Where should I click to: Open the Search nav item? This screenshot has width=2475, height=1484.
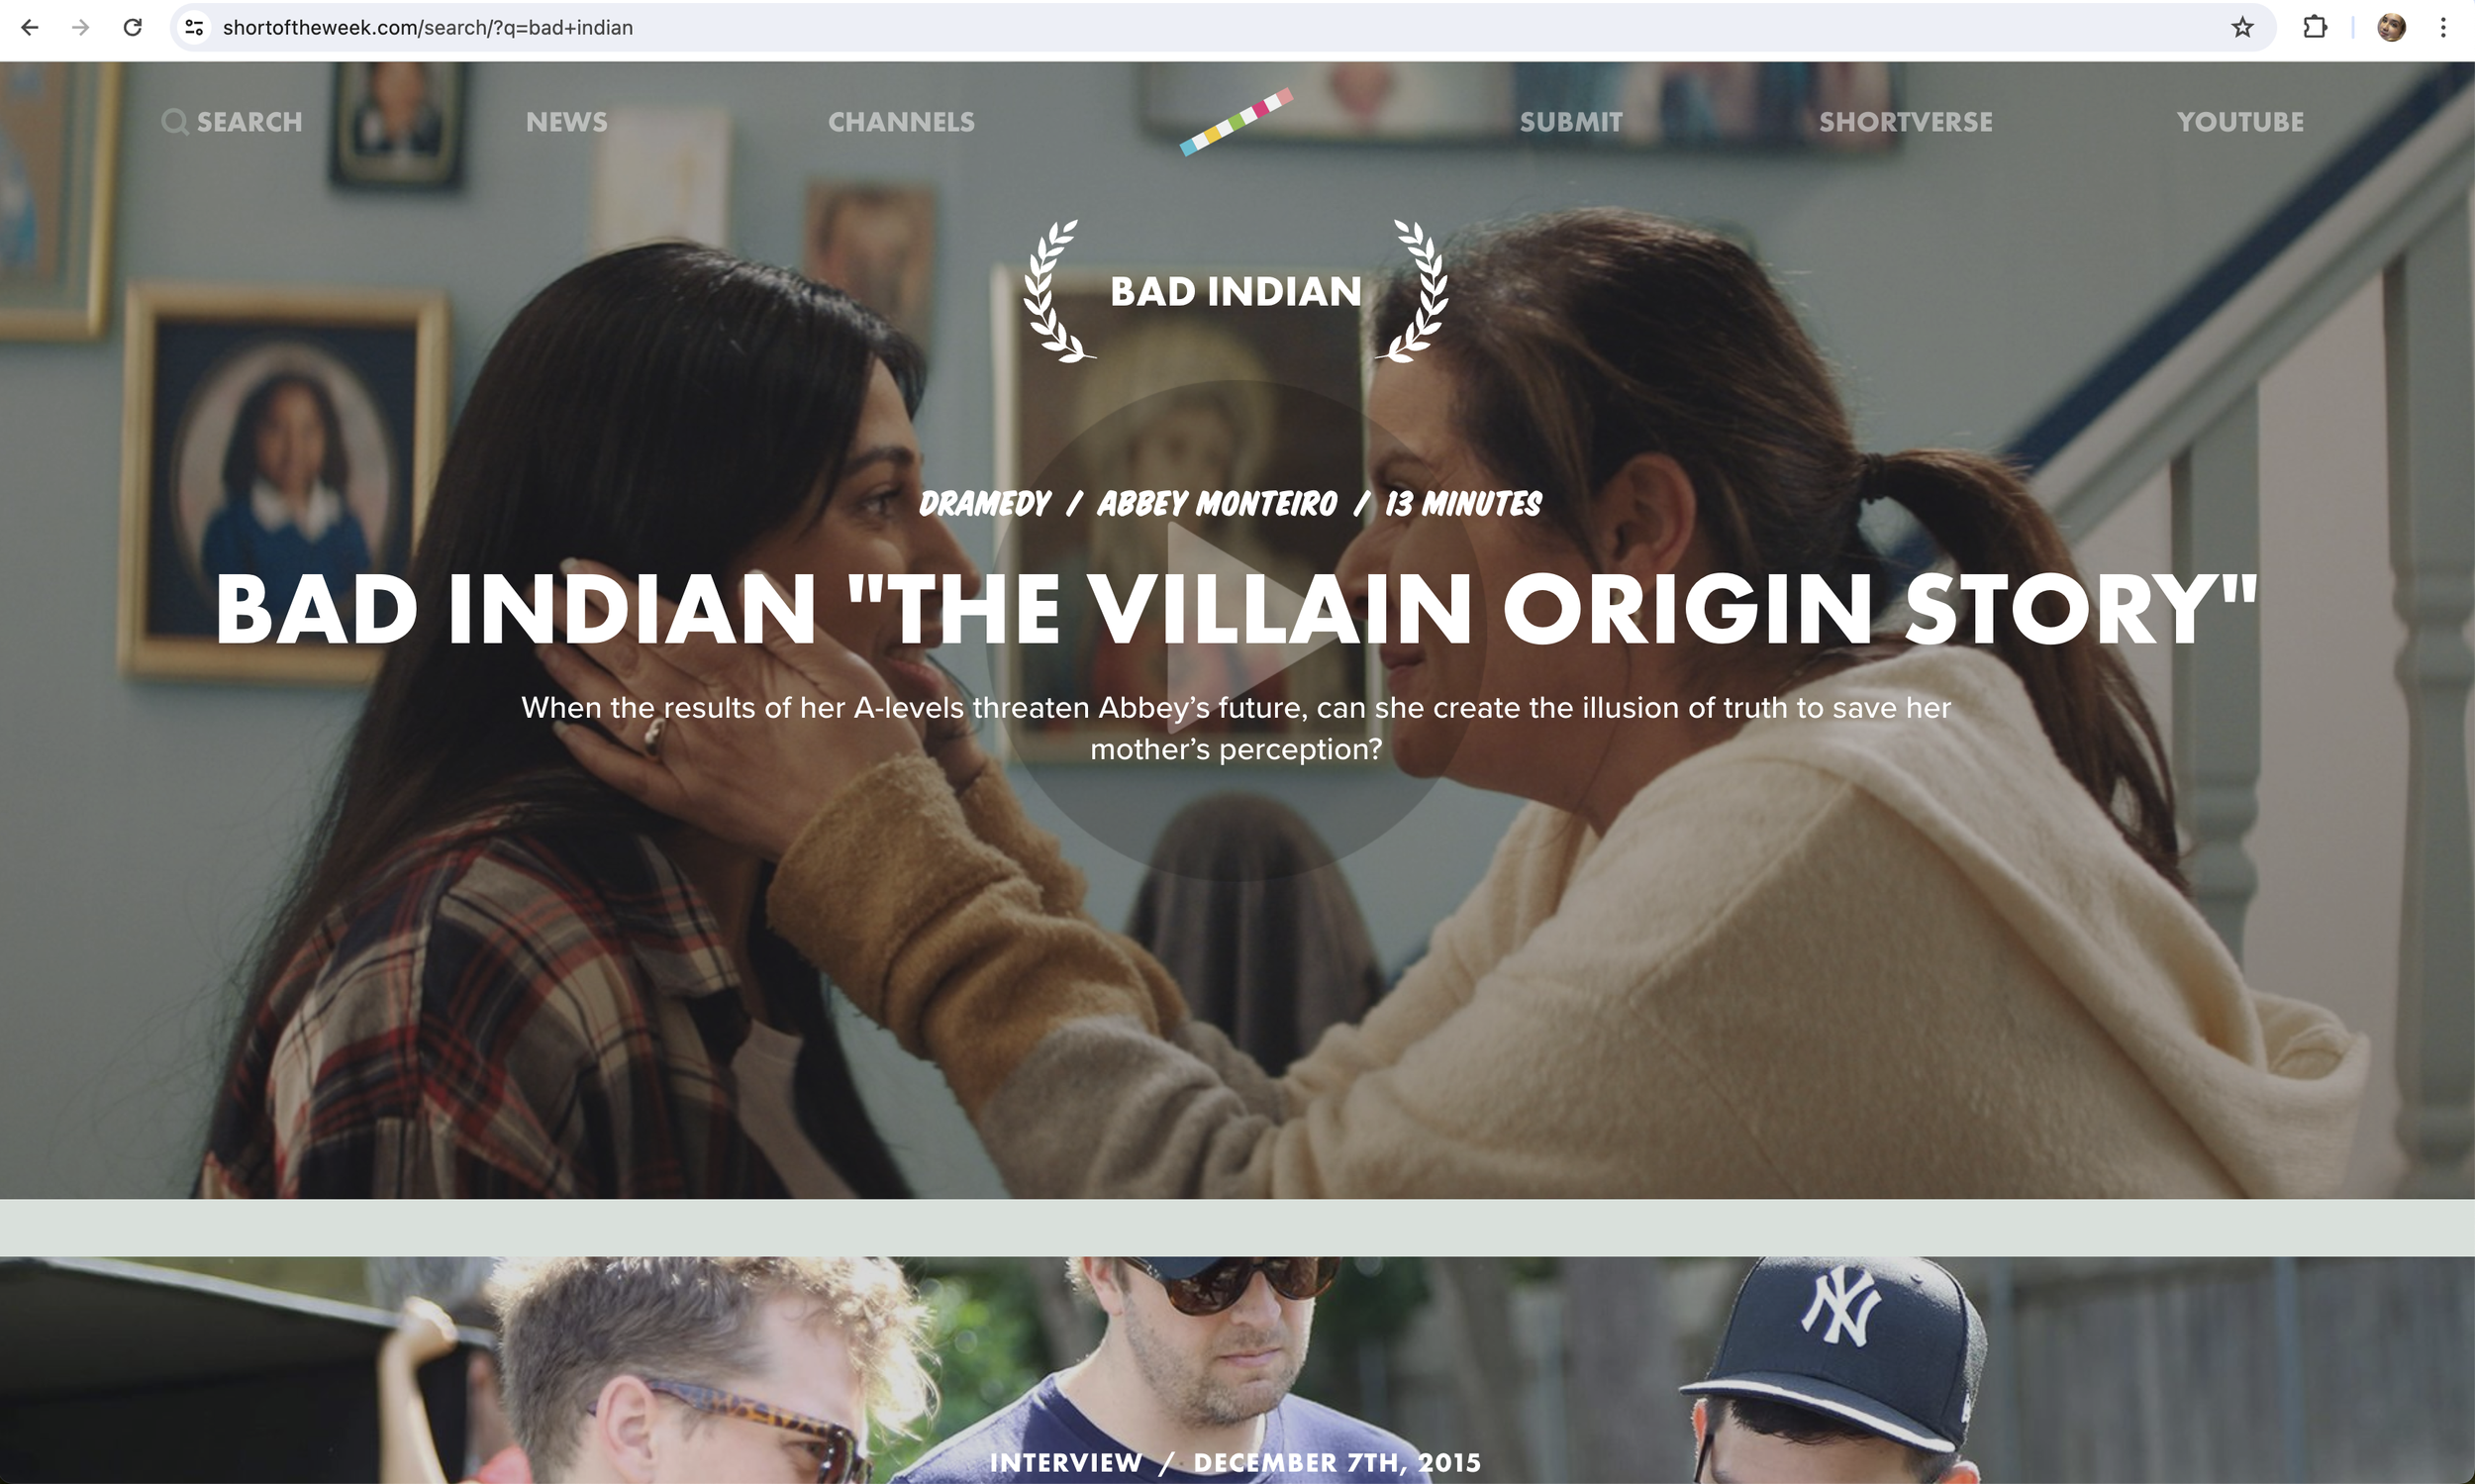click(232, 122)
